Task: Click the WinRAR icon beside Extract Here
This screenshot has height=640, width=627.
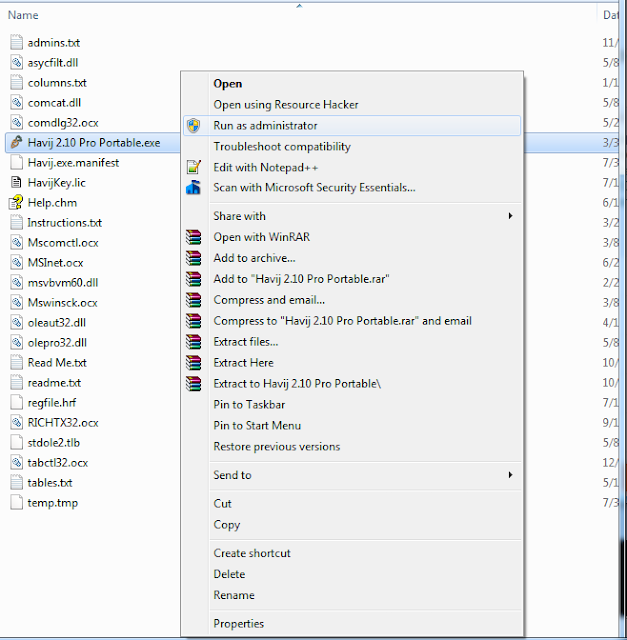Action: (193, 362)
